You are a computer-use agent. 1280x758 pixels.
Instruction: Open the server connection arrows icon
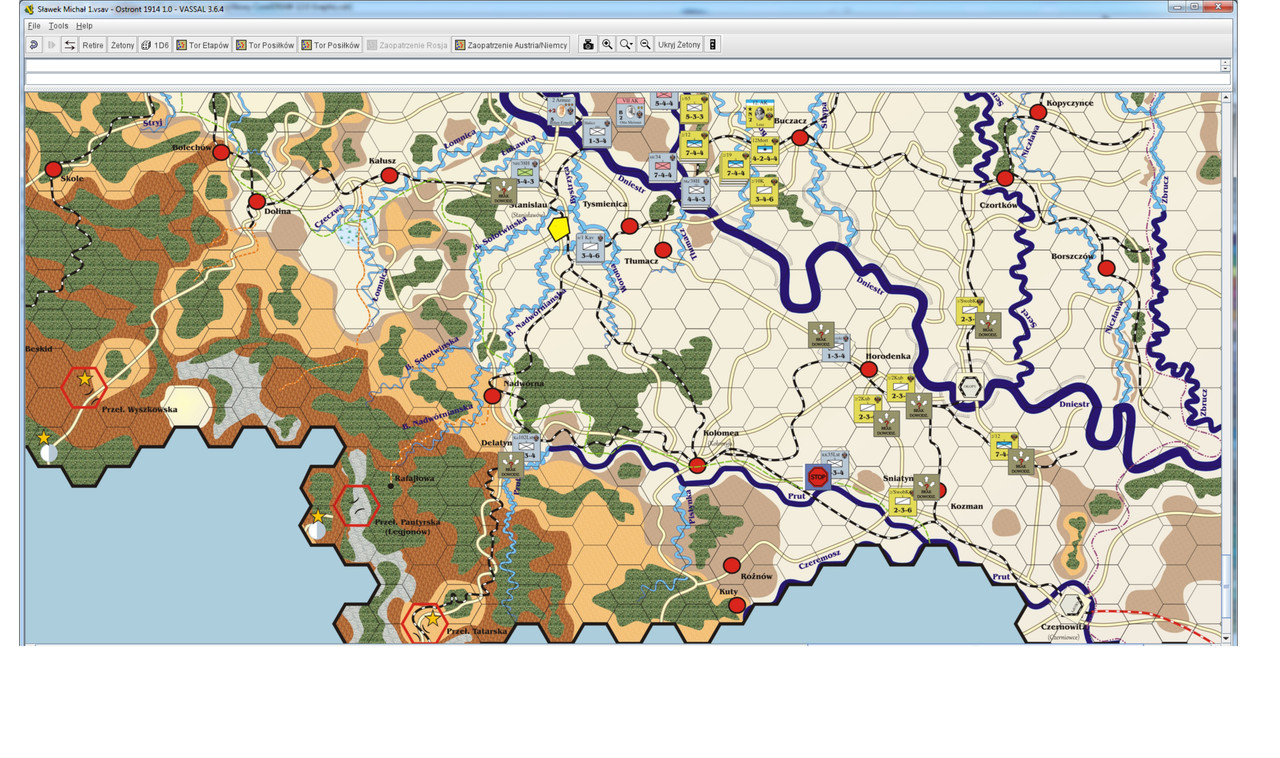click(69, 45)
